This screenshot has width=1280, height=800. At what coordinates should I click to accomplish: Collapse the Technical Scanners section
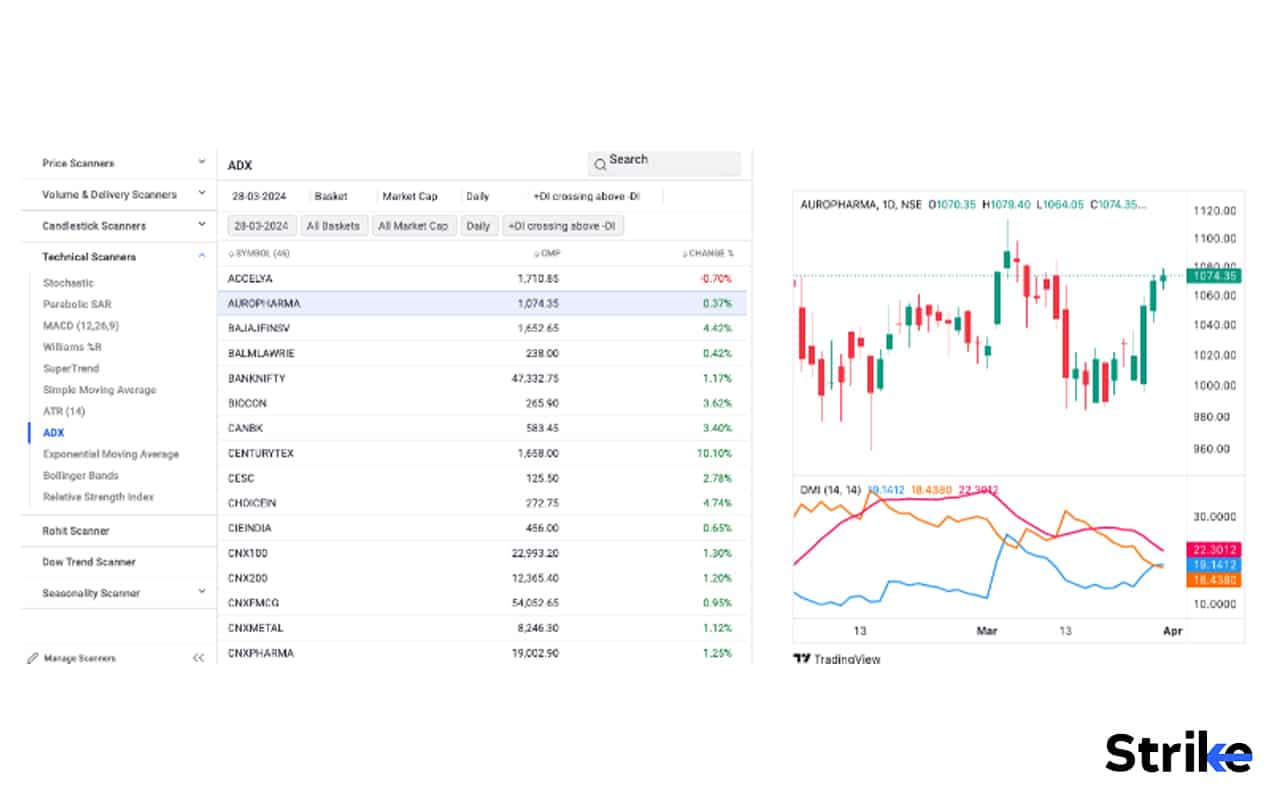tap(120, 257)
